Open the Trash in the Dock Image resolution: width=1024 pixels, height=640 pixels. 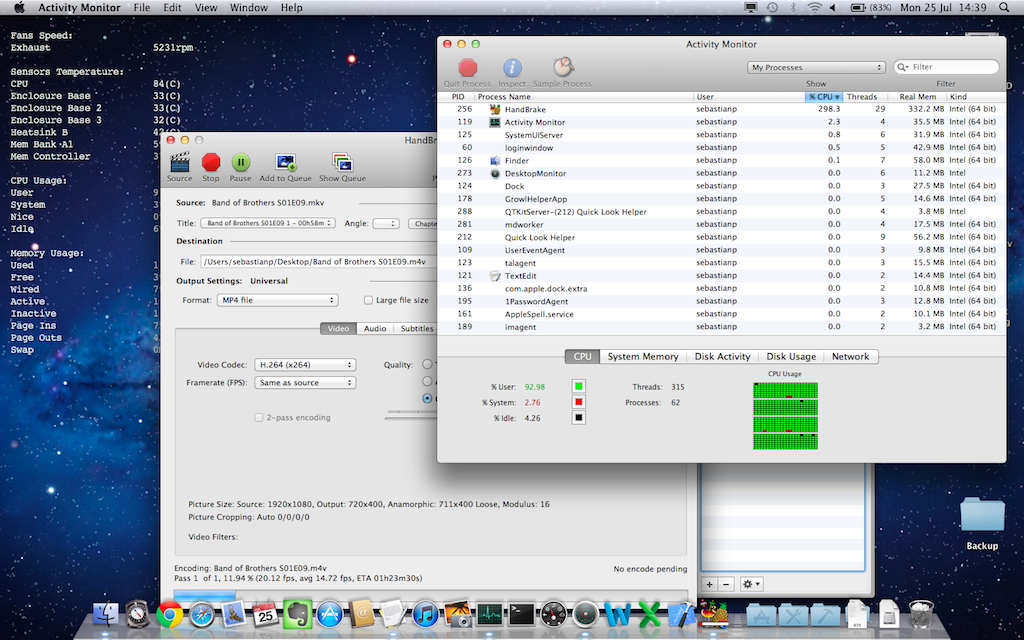(921, 615)
